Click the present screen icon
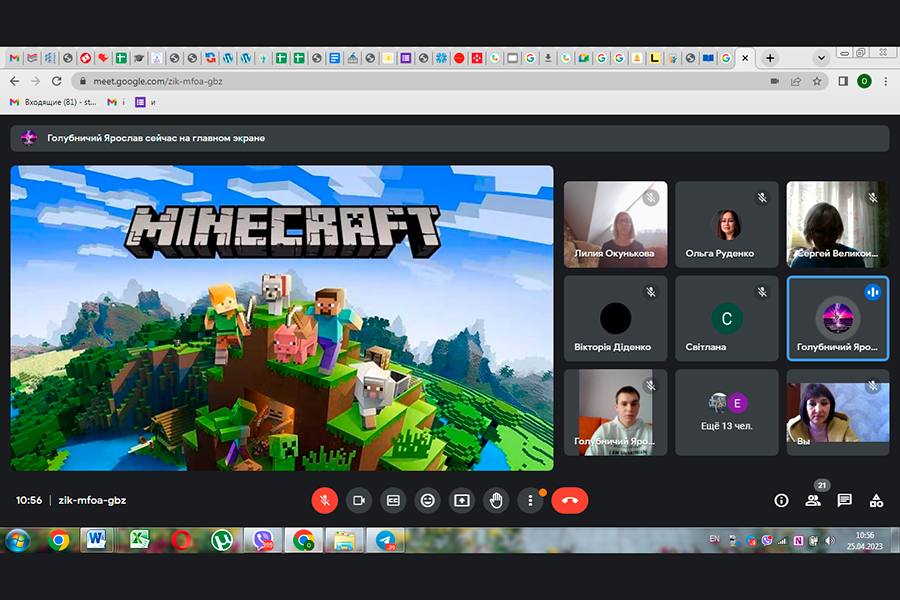 pyautogui.click(x=462, y=500)
